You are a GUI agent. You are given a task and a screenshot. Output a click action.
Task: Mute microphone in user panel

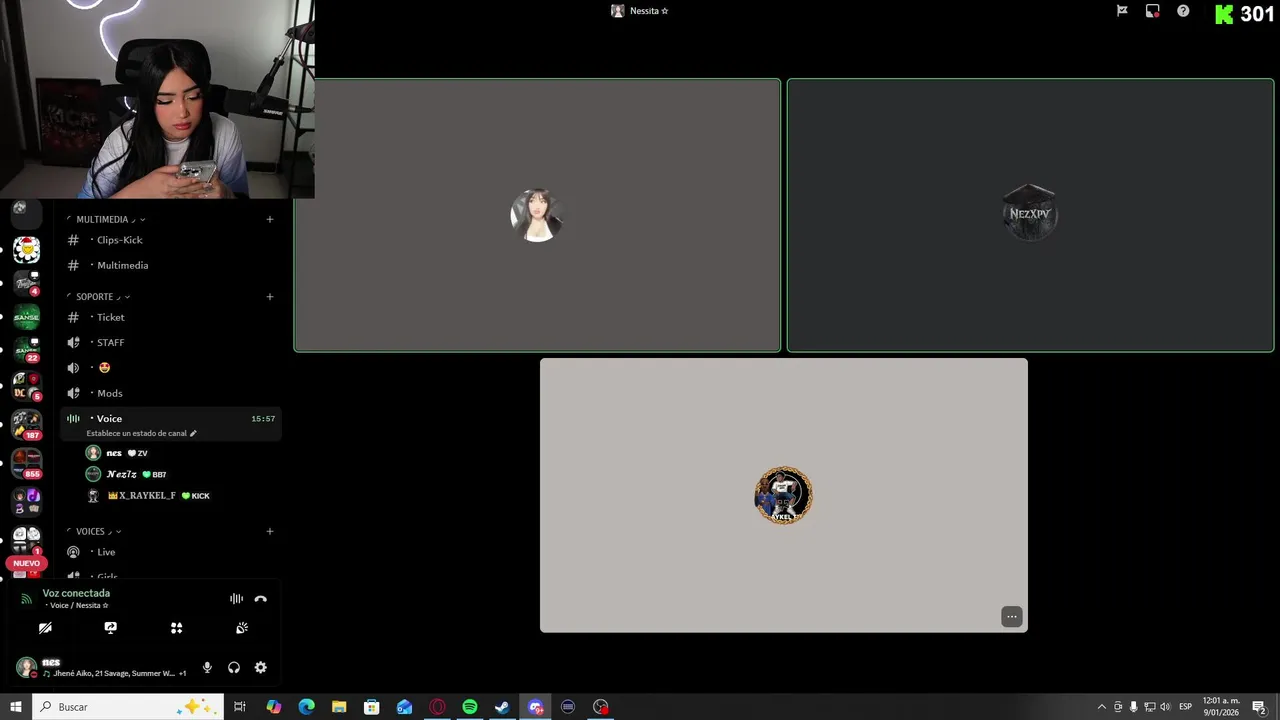[207, 667]
